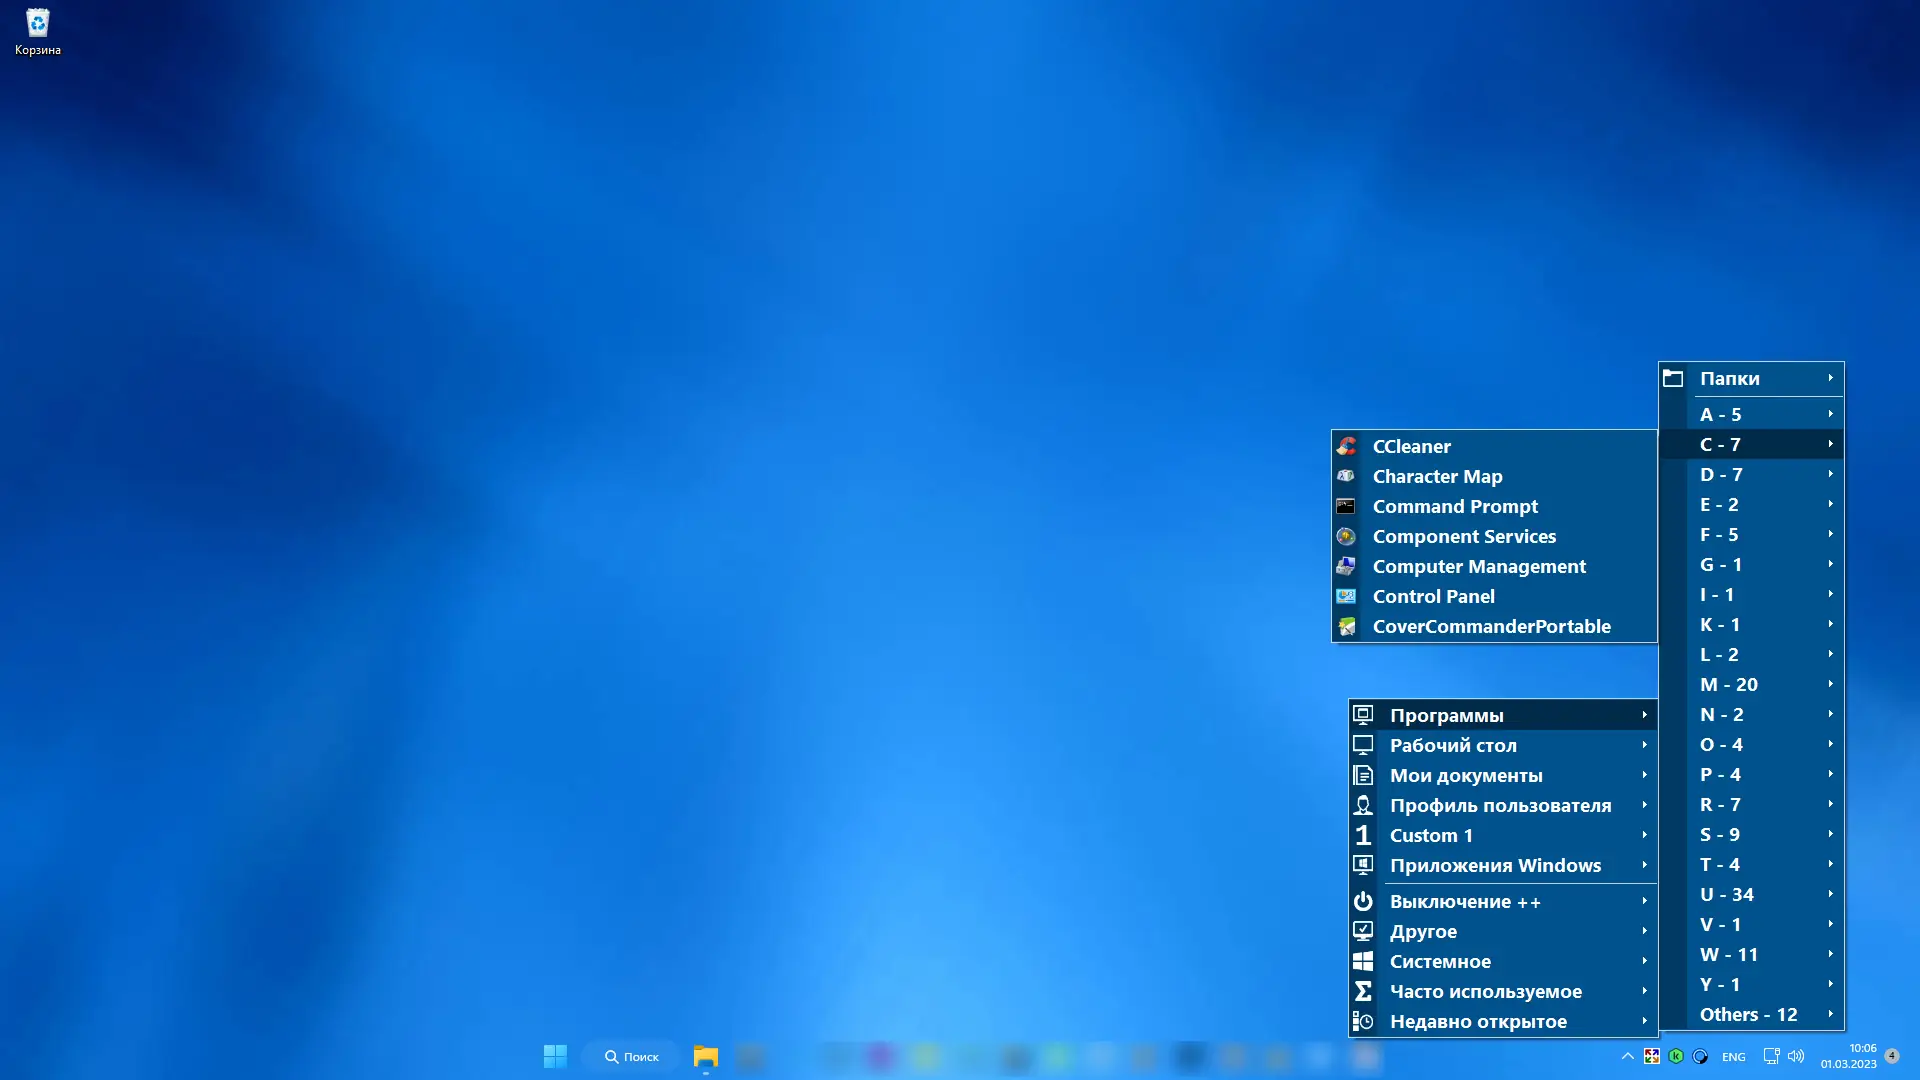The height and width of the screenshot is (1080, 1920).
Task: Click the Поиск search control on the taskbar
Action: coord(631,1056)
